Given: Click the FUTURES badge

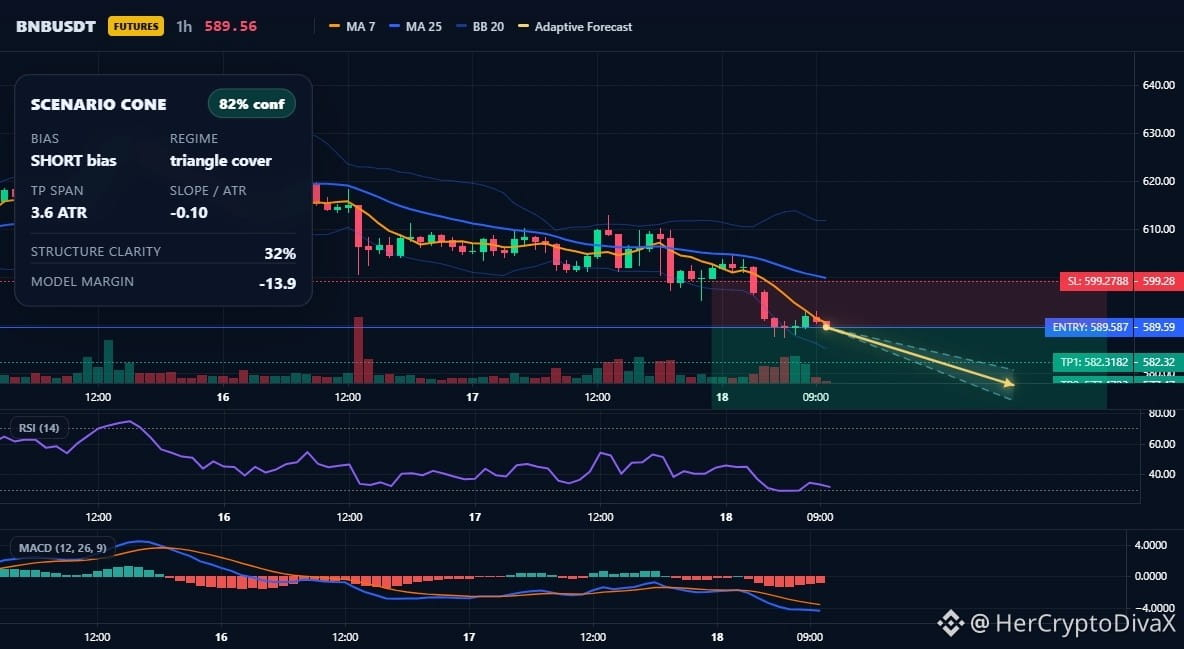Looking at the screenshot, I should (x=136, y=26).
